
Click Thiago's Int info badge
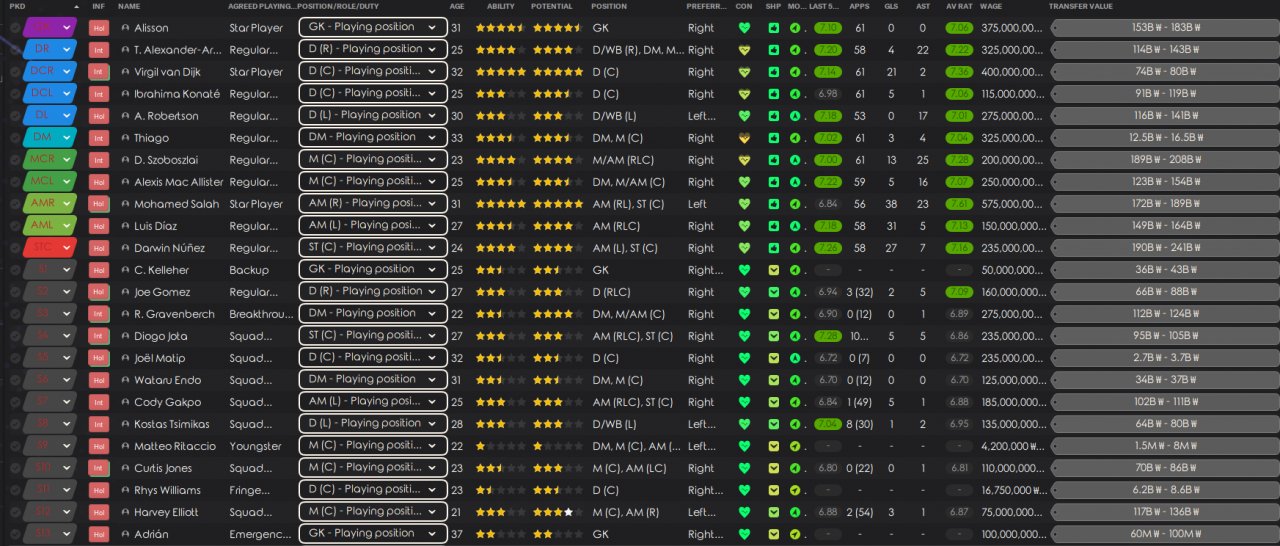99,138
